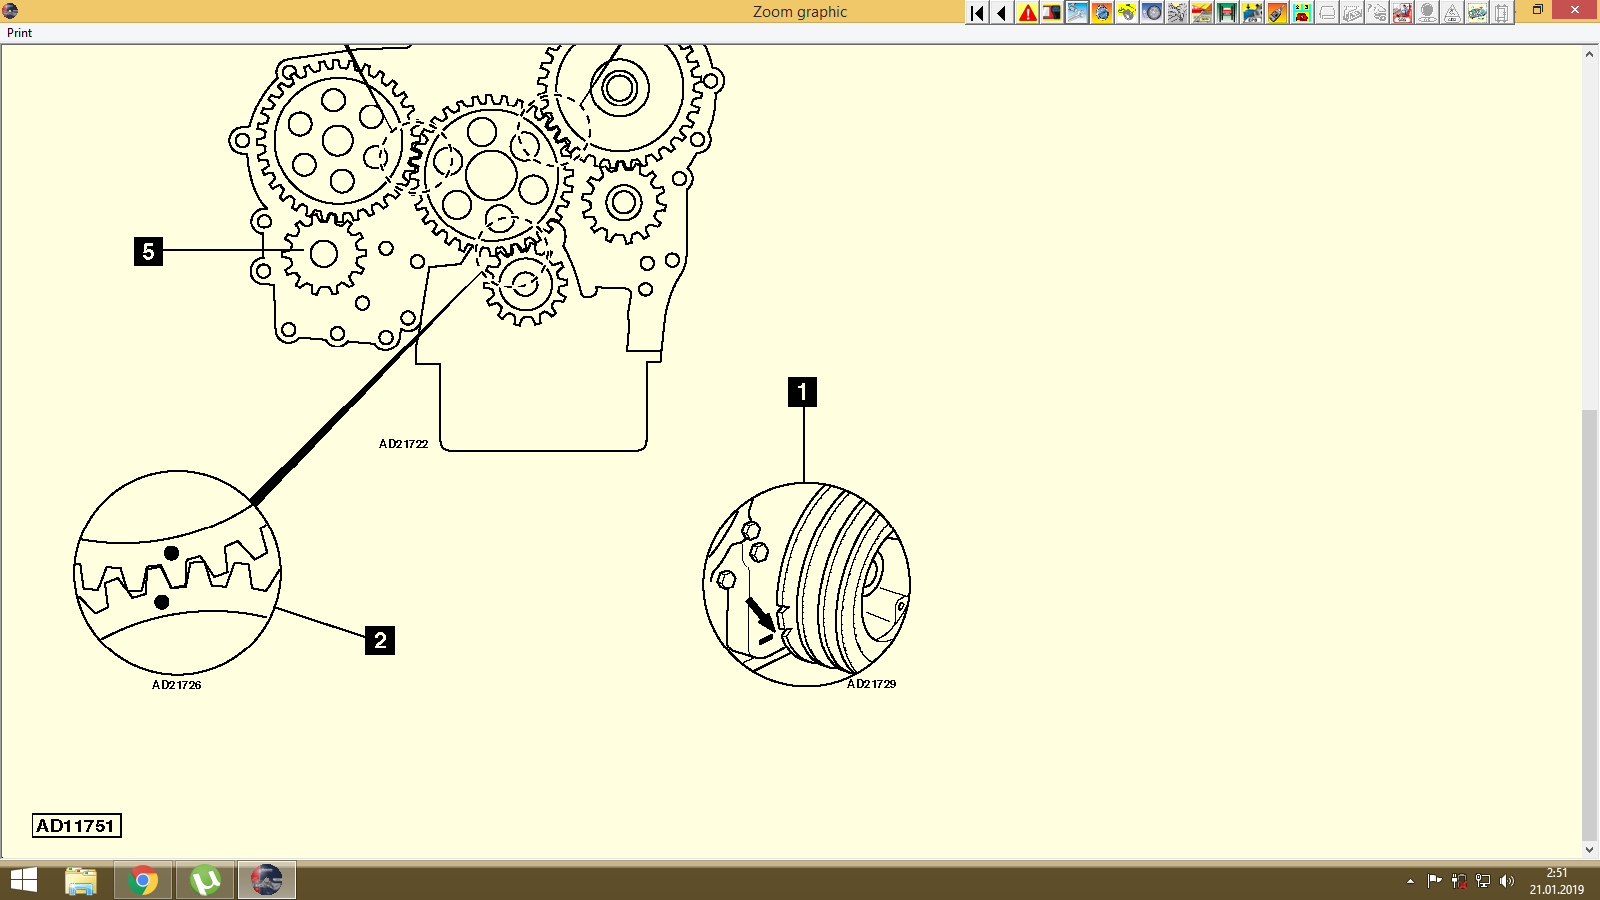Open uTorrent from the taskbar

[x=204, y=881]
